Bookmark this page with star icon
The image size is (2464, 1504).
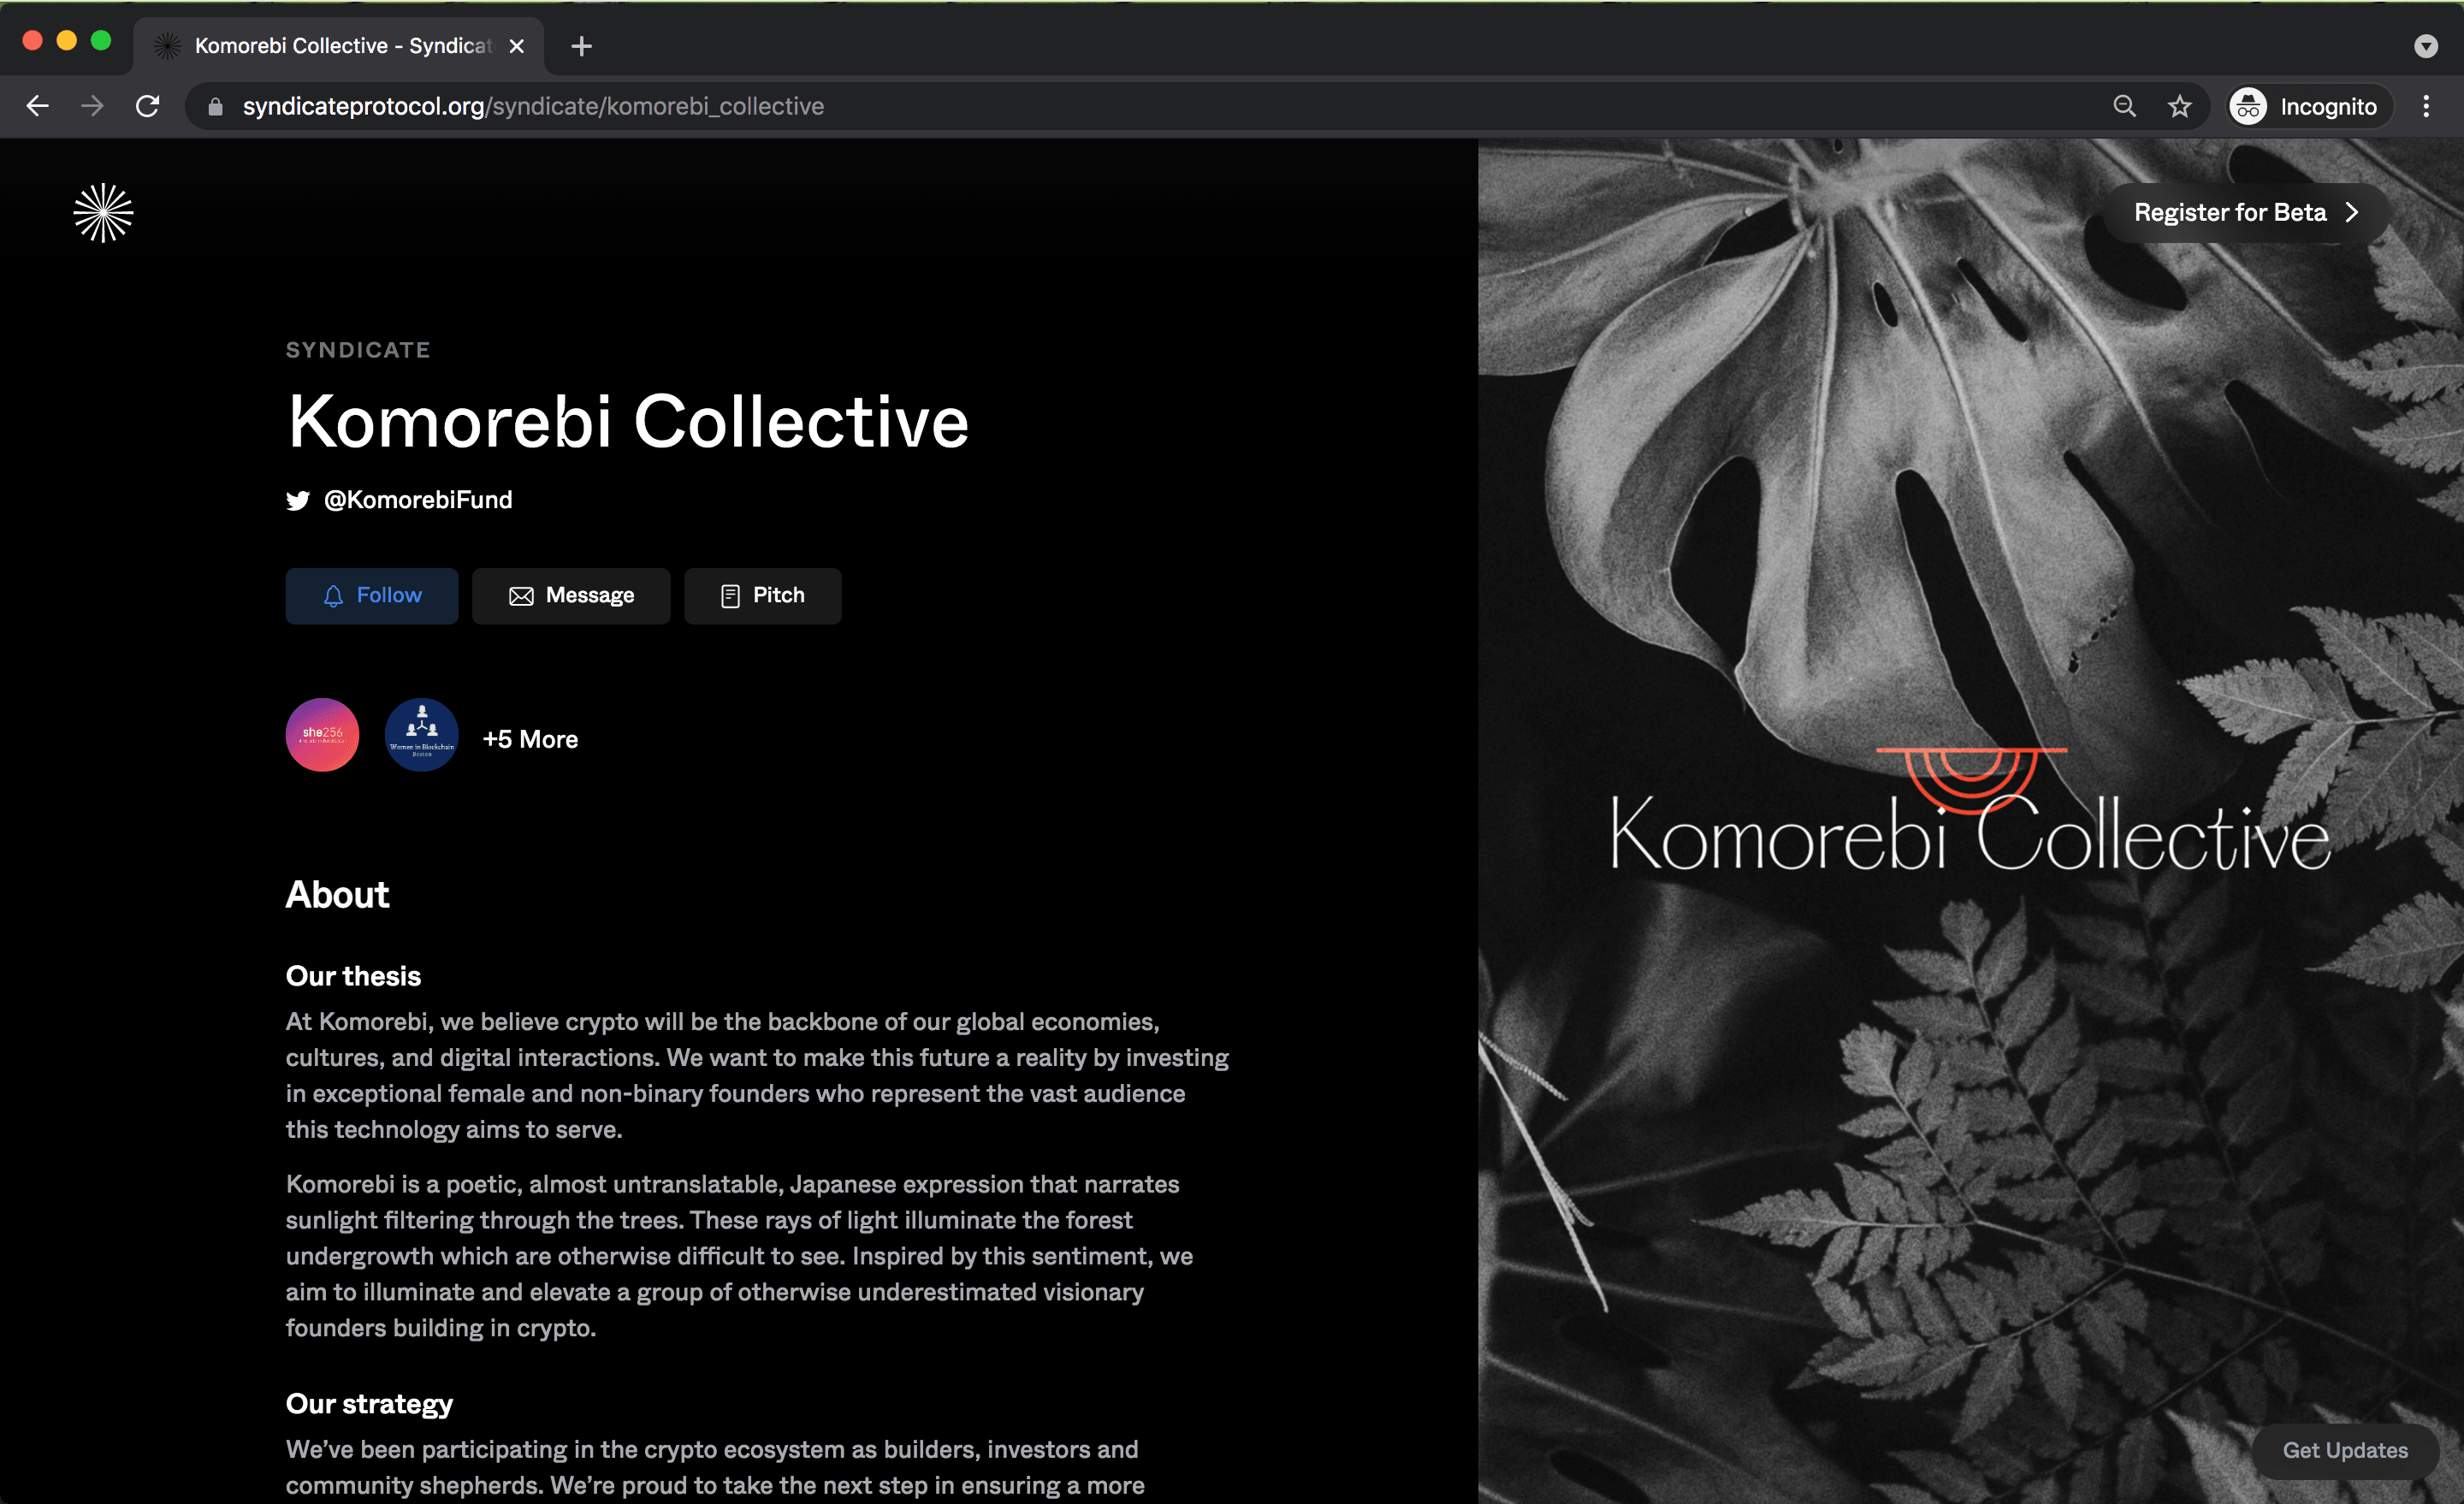click(2180, 106)
